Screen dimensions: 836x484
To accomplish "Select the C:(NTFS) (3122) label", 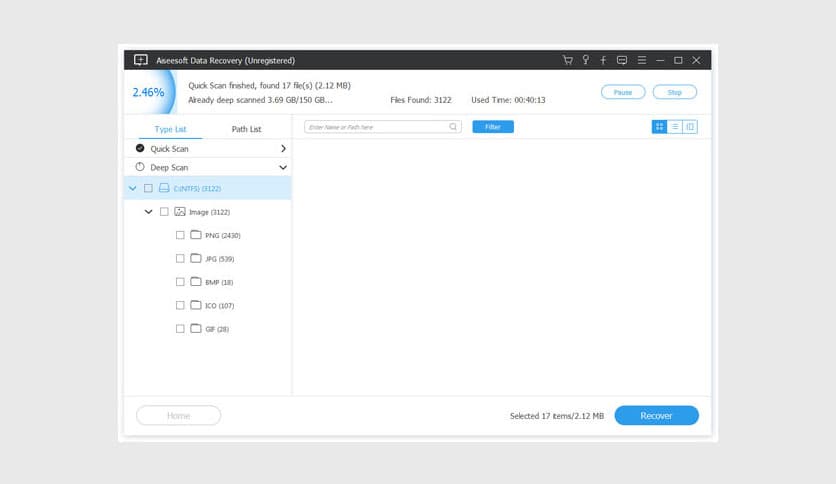I will click(197, 189).
